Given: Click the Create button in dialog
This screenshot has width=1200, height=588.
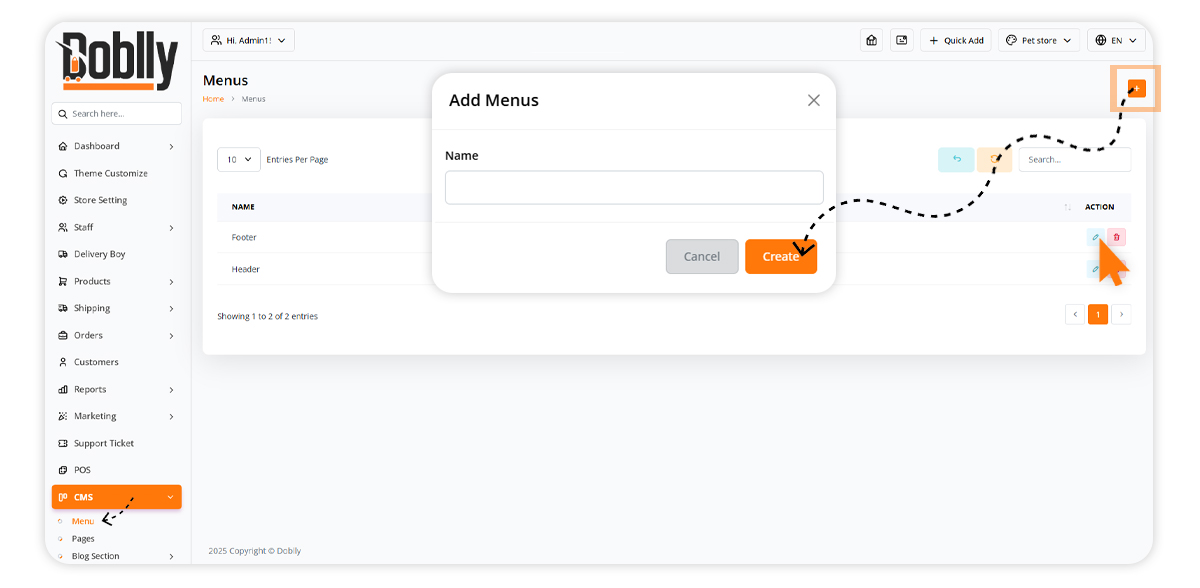Looking at the screenshot, I should [x=781, y=256].
